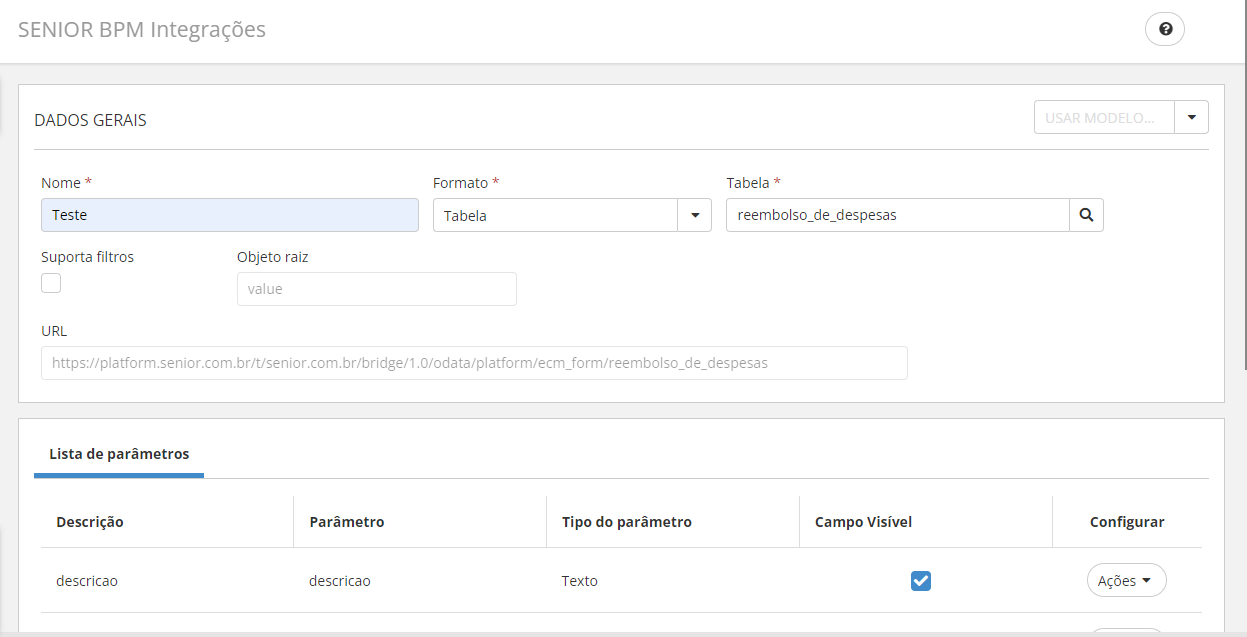Enable the Suporta filtros checkbox

click(x=51, y=283)
